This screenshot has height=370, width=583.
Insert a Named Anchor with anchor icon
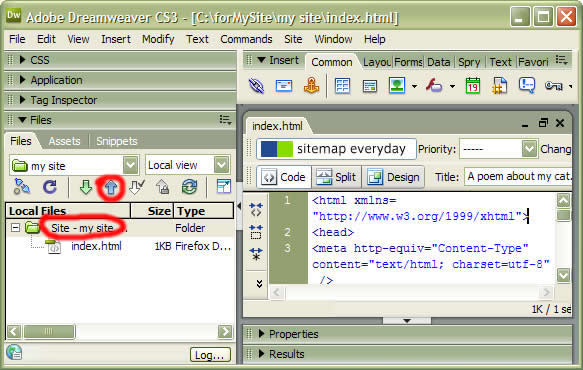click(311, 86)
